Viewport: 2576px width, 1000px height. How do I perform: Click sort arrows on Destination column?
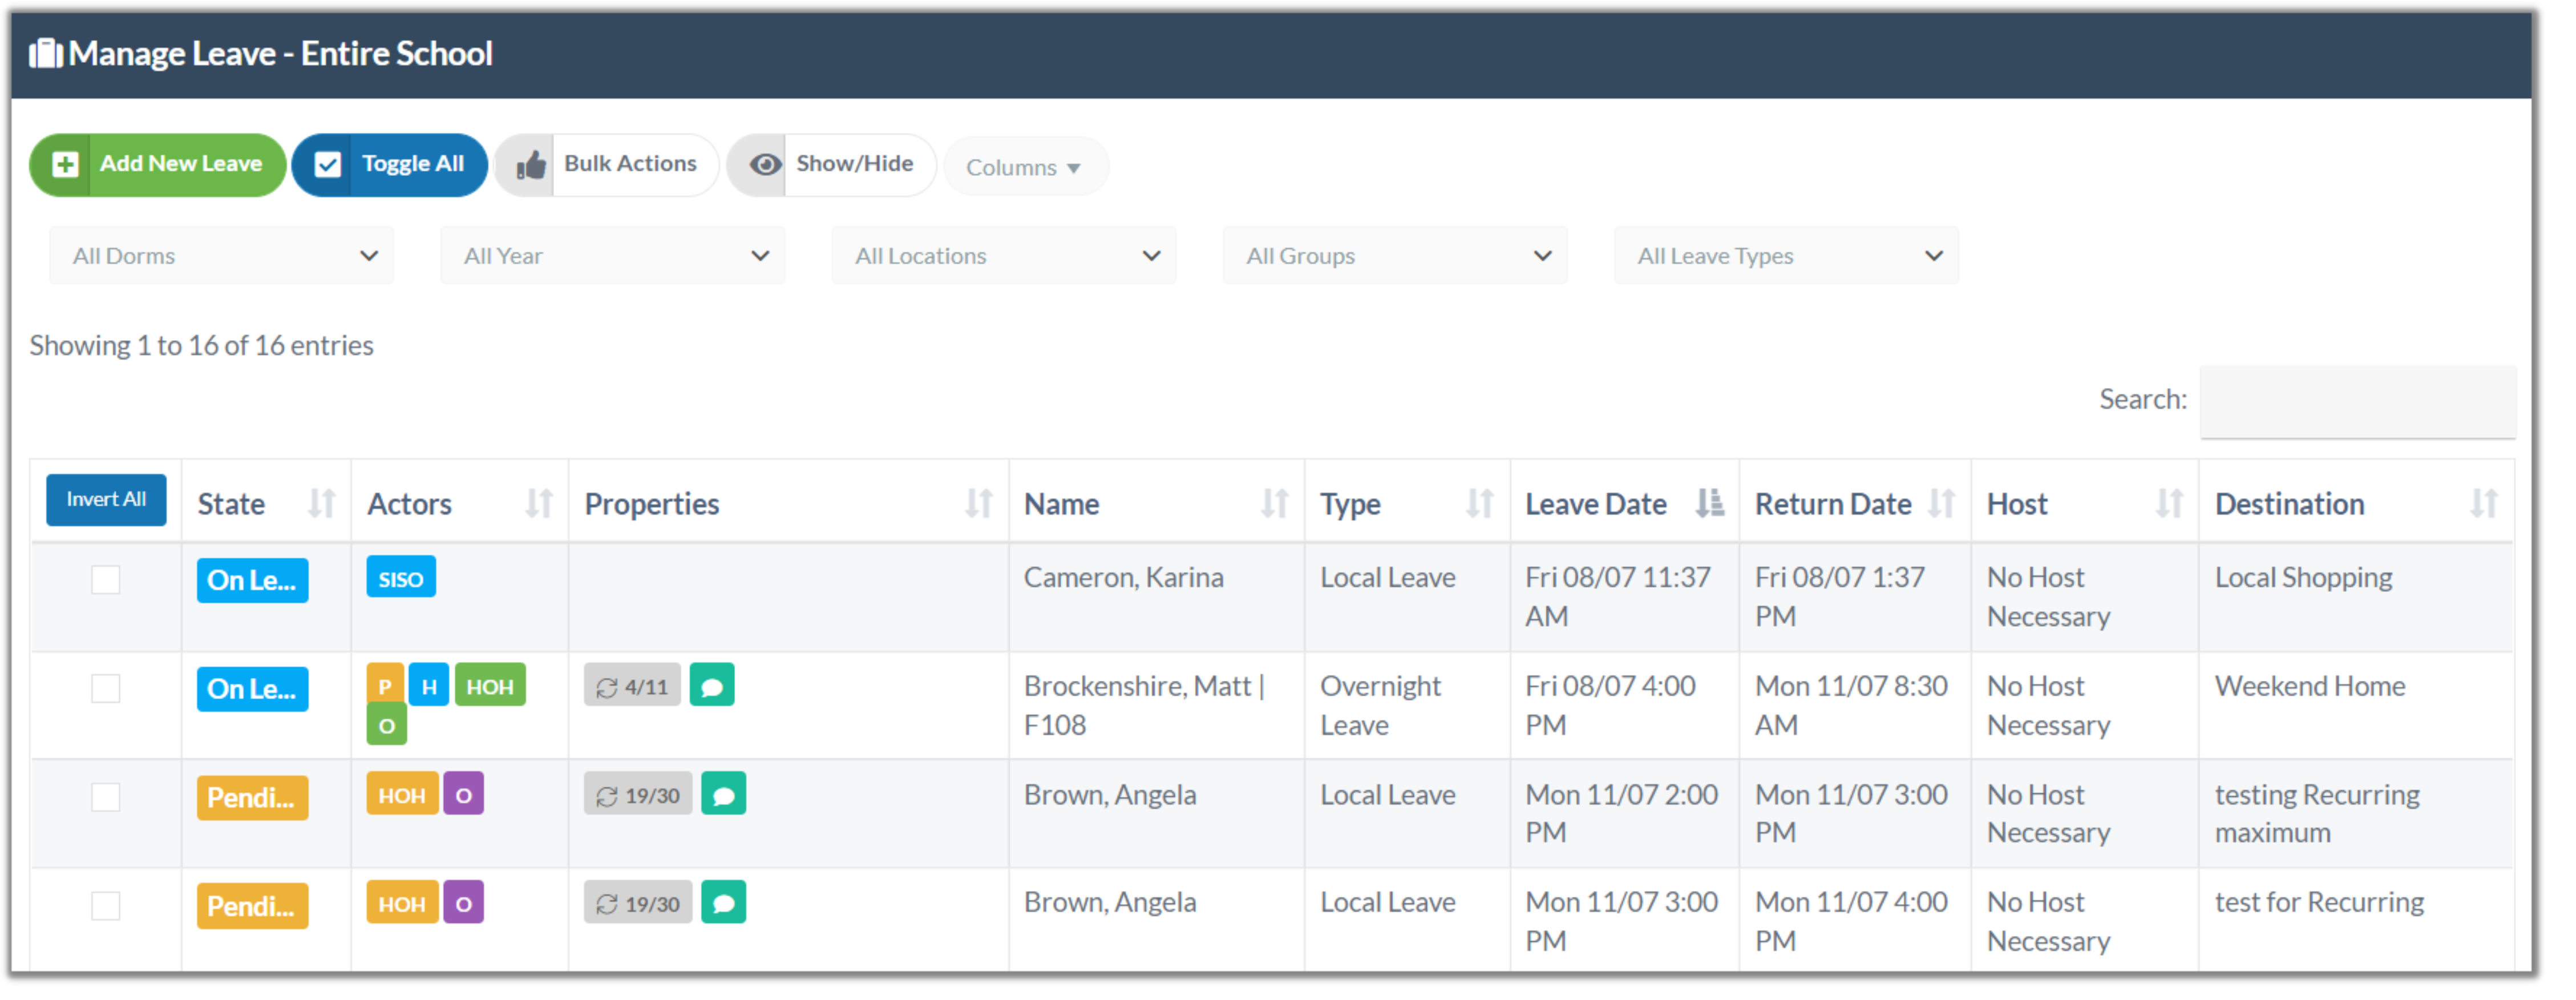point(2483,503)
